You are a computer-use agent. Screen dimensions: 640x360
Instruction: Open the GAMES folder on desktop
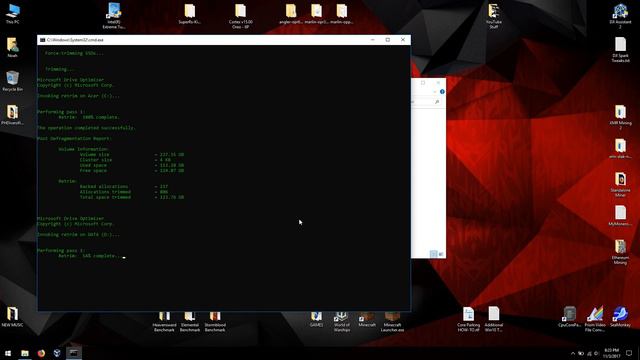pyautogui.click(x=316, y=319)
